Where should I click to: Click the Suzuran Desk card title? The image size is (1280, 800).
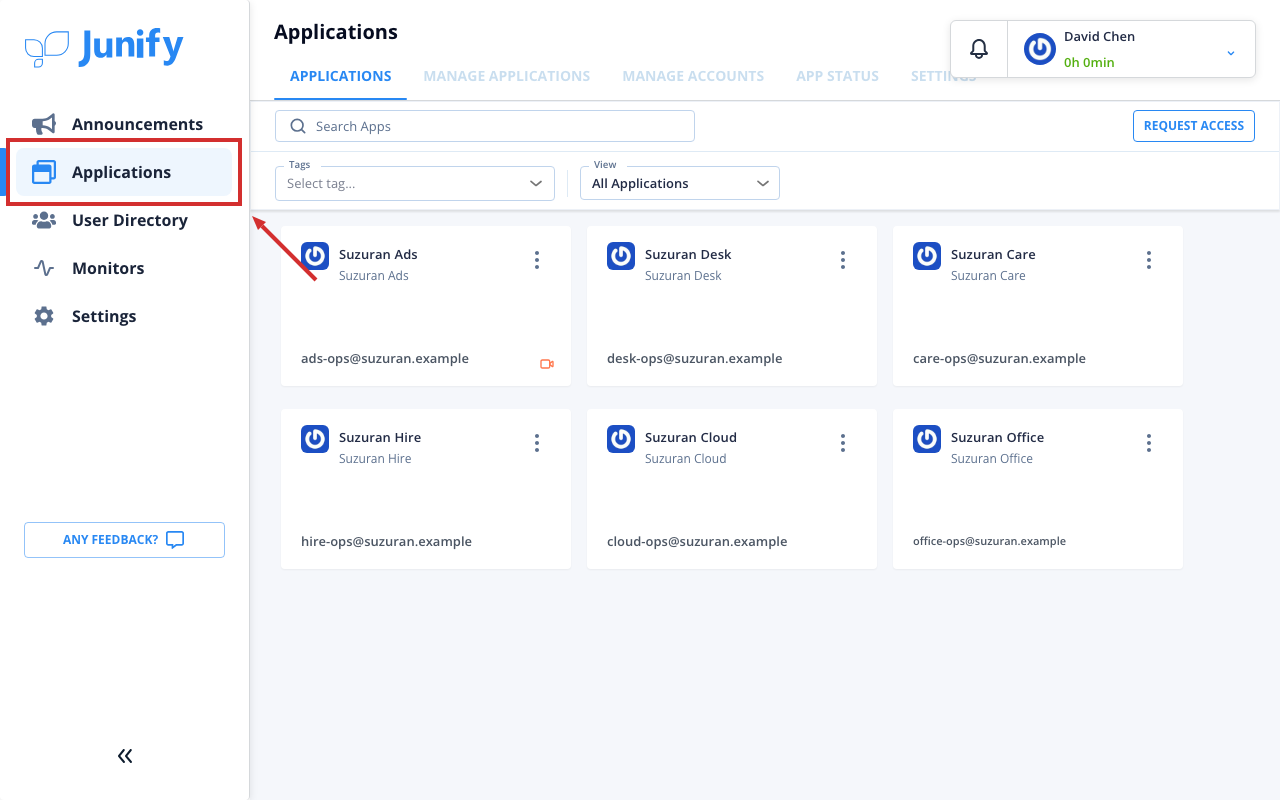688,254
